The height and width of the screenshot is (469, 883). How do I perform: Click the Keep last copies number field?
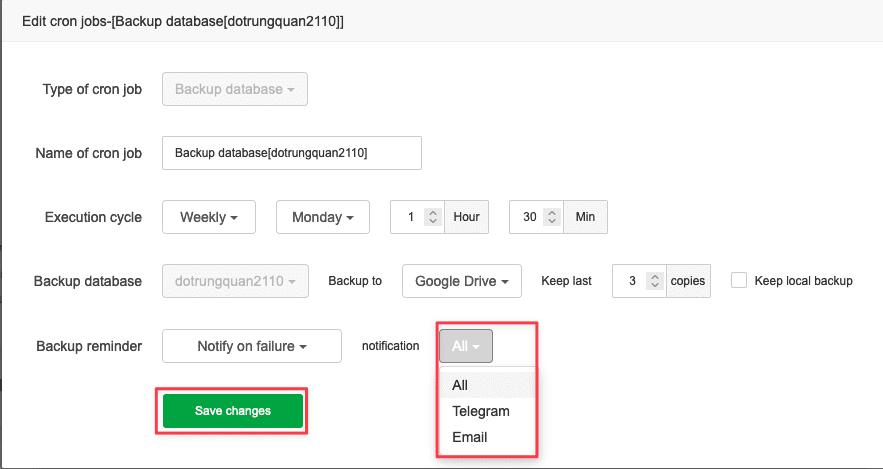(630, 281)
